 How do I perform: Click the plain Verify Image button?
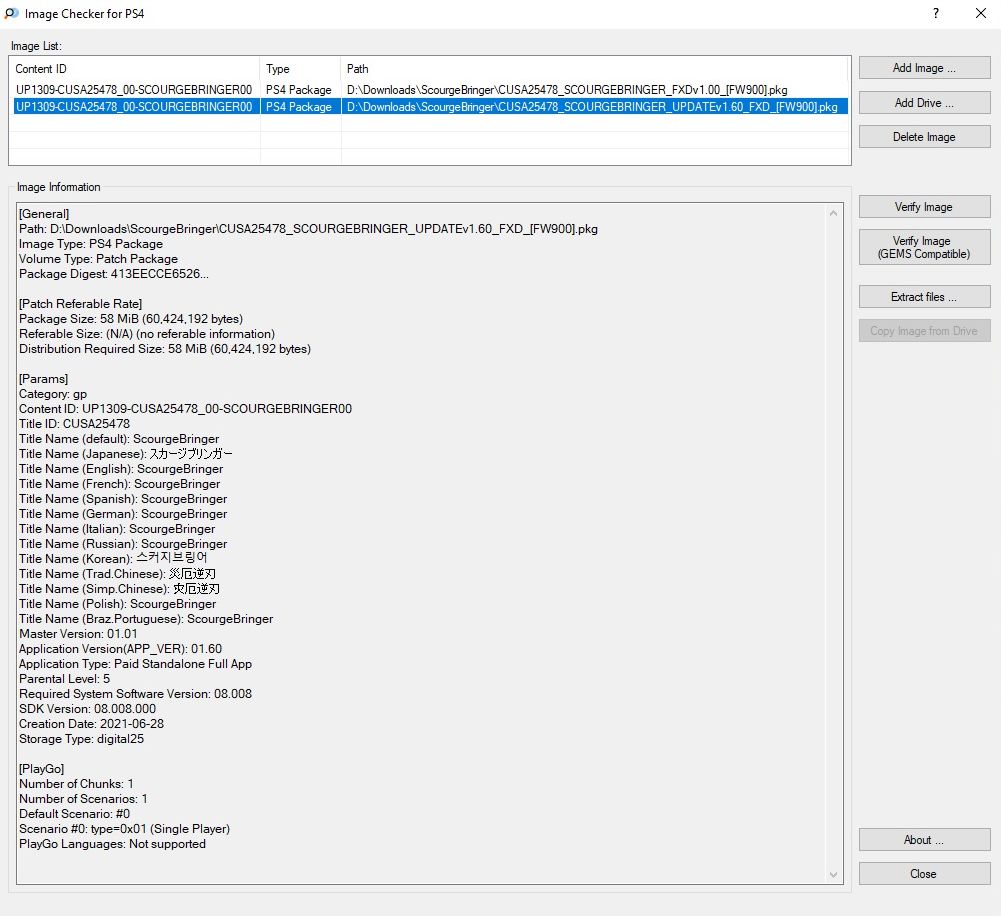click(924, 207)
